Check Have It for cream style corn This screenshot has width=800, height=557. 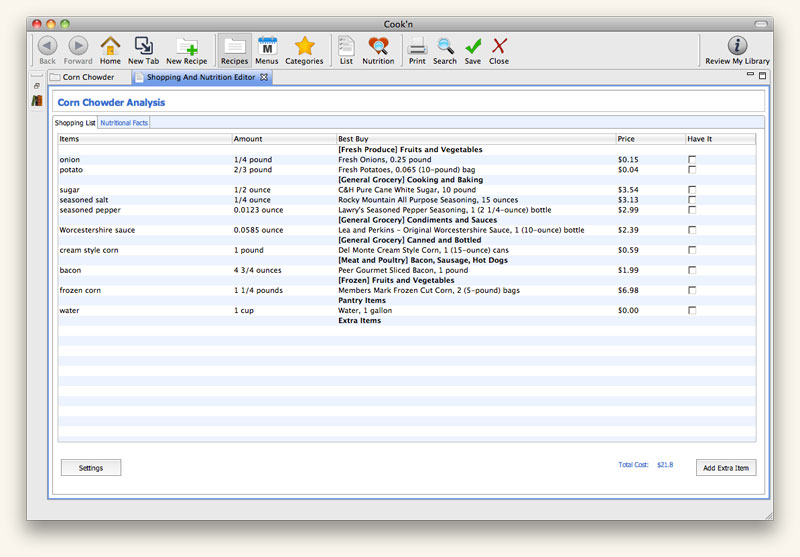[x=692, y=250]
